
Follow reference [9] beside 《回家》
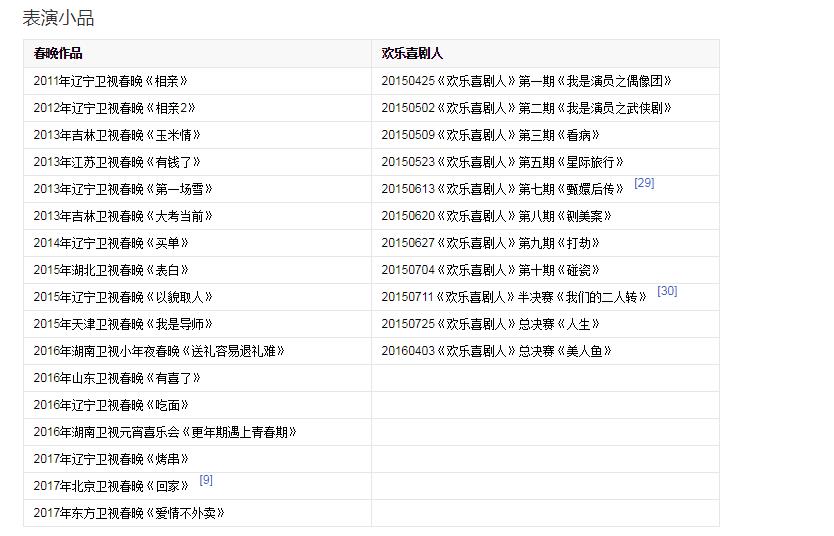[206, 480]
